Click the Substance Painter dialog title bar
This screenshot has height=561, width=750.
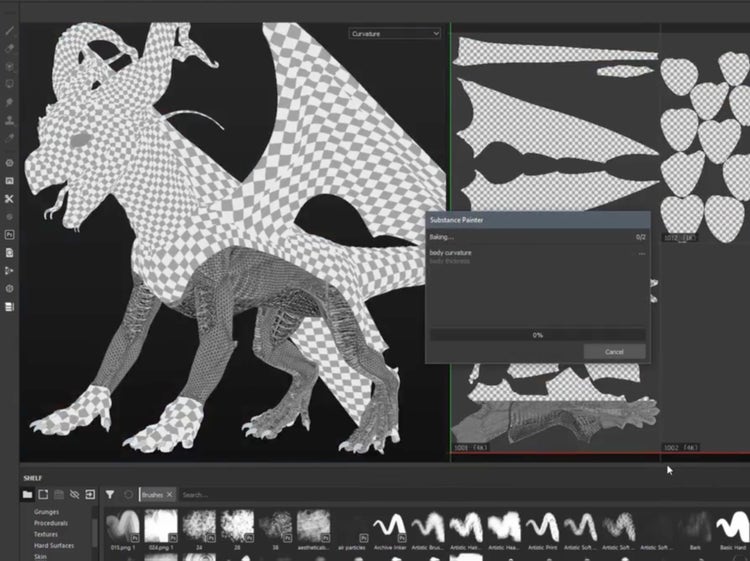(538, 220)
